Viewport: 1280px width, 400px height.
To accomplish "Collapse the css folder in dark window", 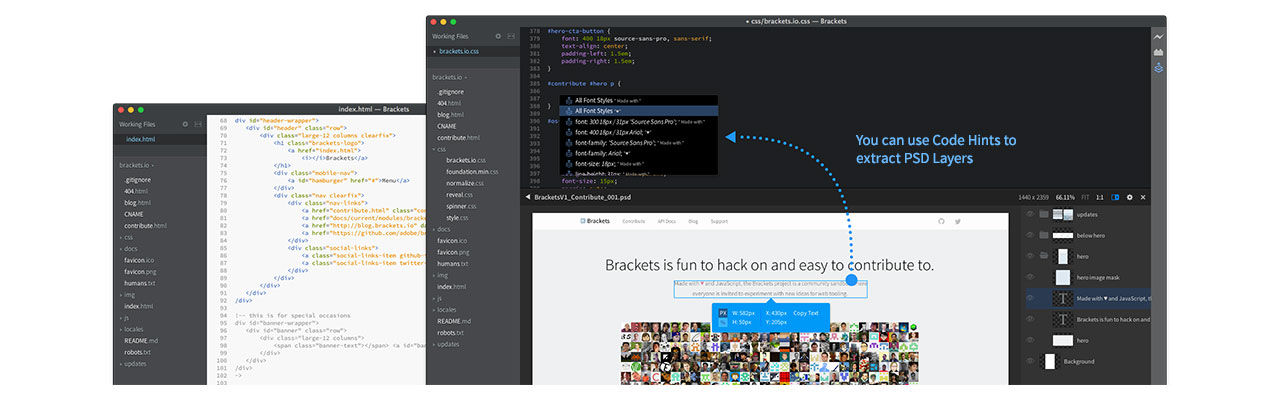I will [440, 149].
